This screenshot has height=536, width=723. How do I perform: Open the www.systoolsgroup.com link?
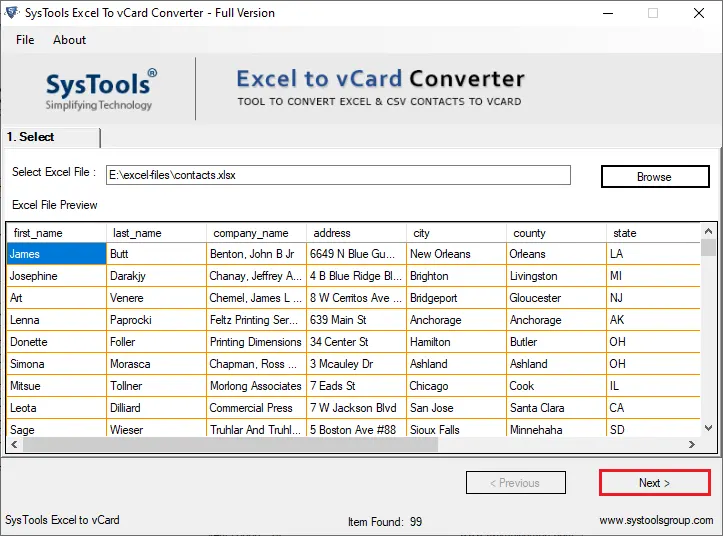(656, 520)
